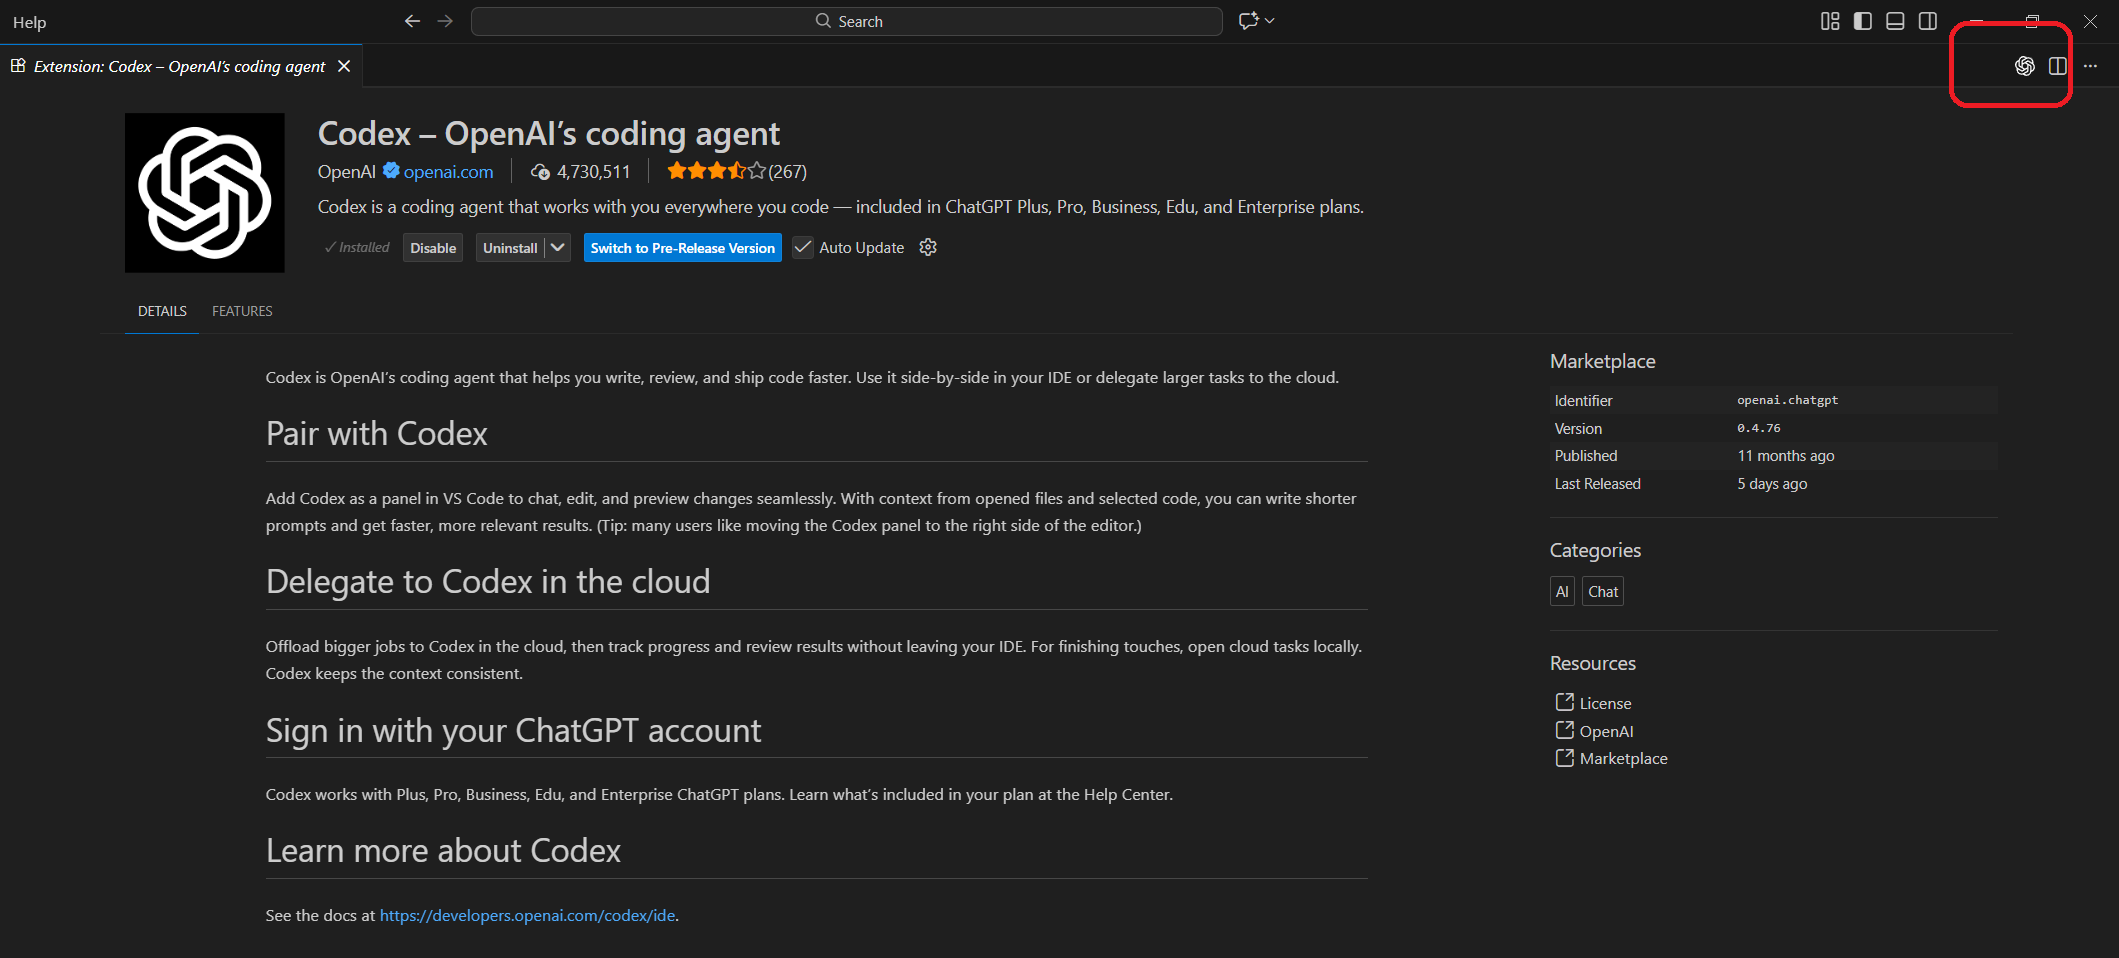Disable the Codex extension
Screen dimensions: 2119x958
point(433,248)
